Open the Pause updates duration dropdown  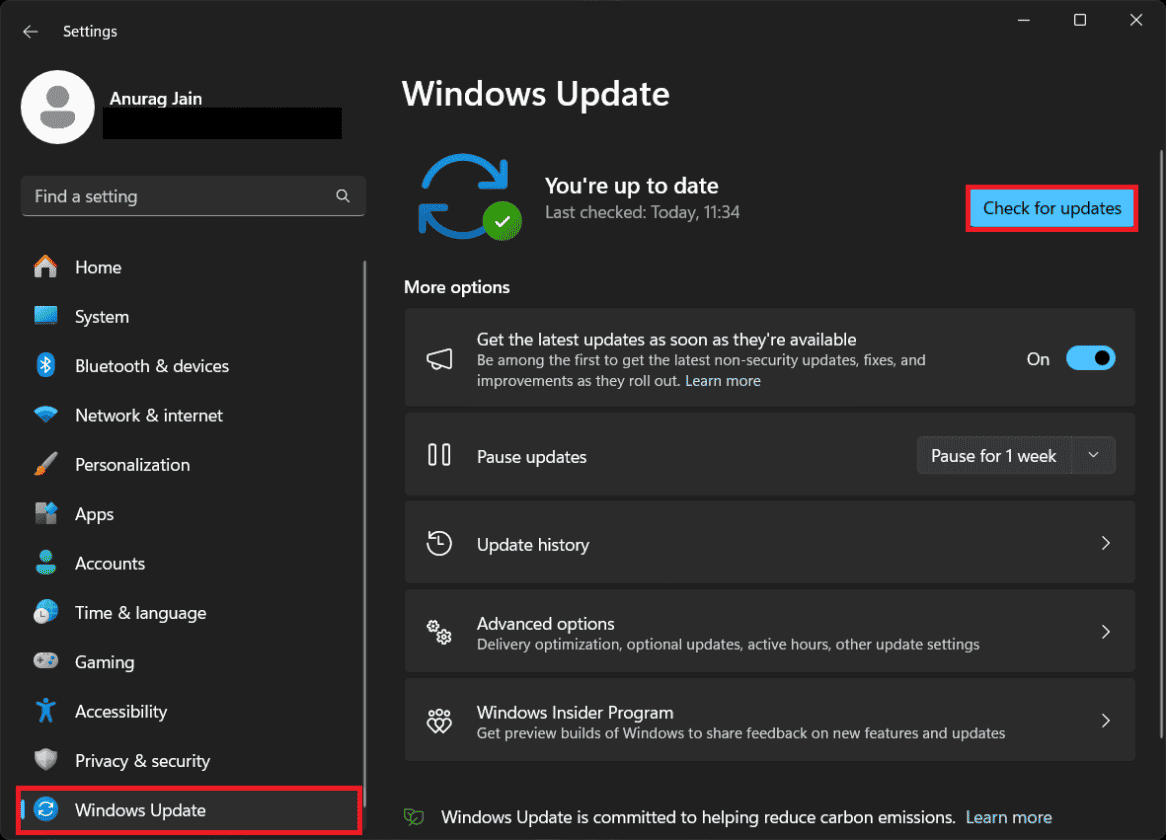(x=1095, y=455)
